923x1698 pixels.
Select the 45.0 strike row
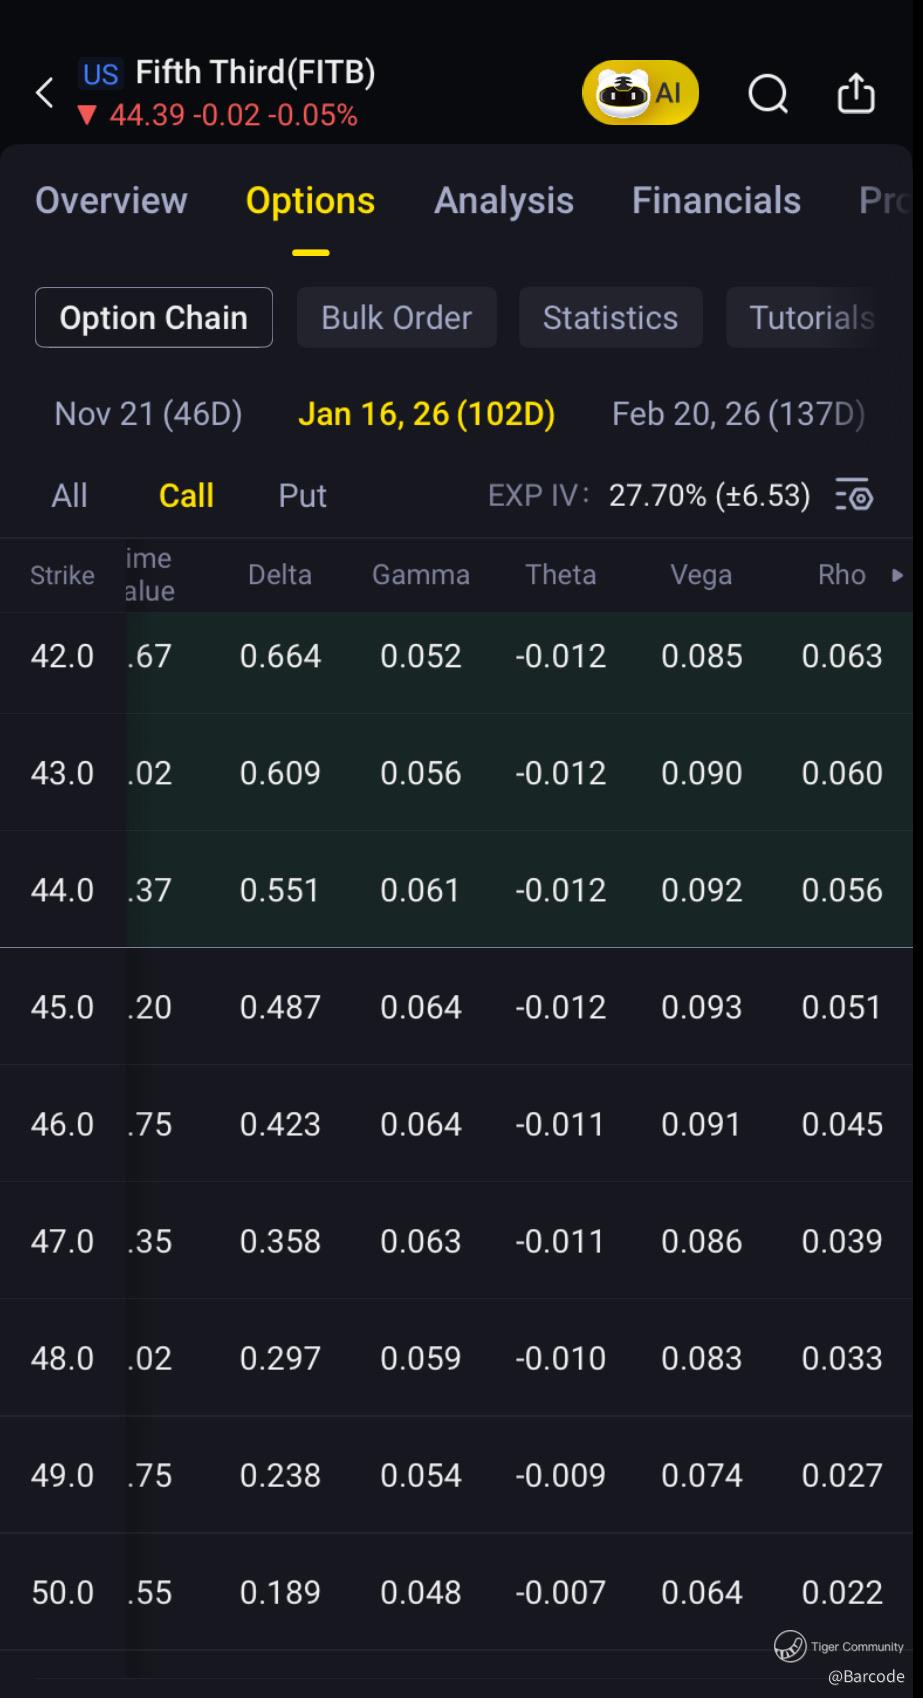click(456, 1007)
